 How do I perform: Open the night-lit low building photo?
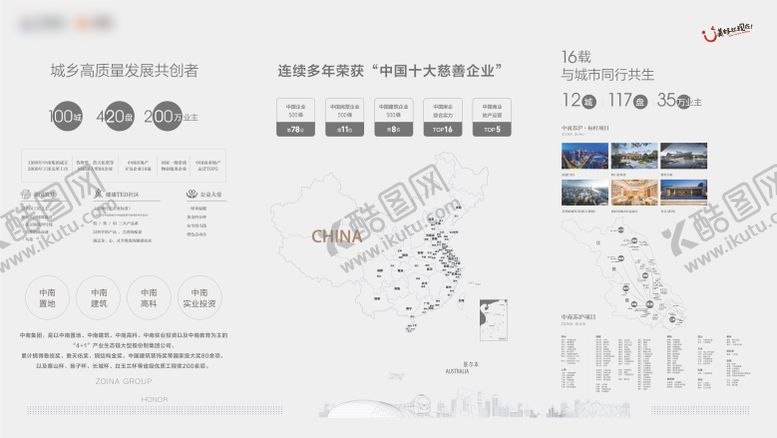click(684, 192)
